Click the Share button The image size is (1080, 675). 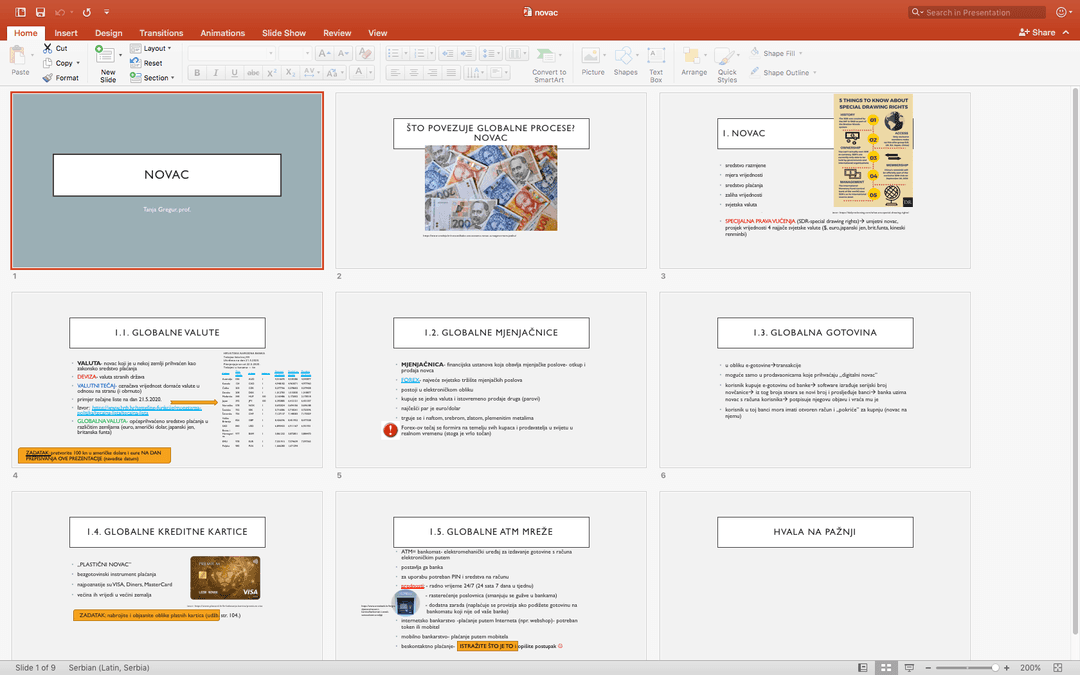(1037, 32)
